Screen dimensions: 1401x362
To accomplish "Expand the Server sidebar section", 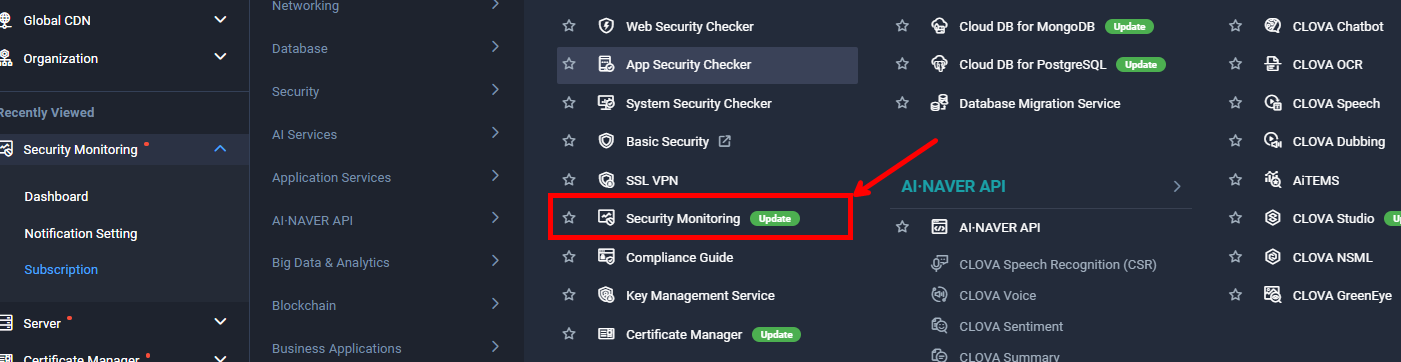I will [221, 322].
